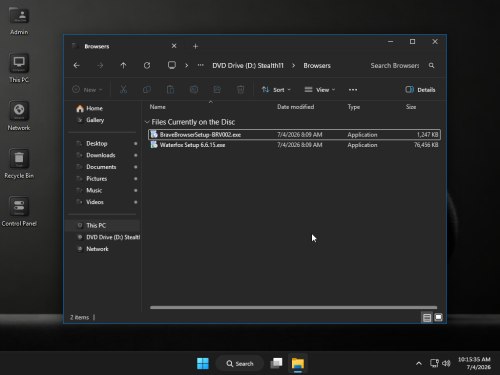
Task: Switch to details list view icon
Action: click(427, 317)
